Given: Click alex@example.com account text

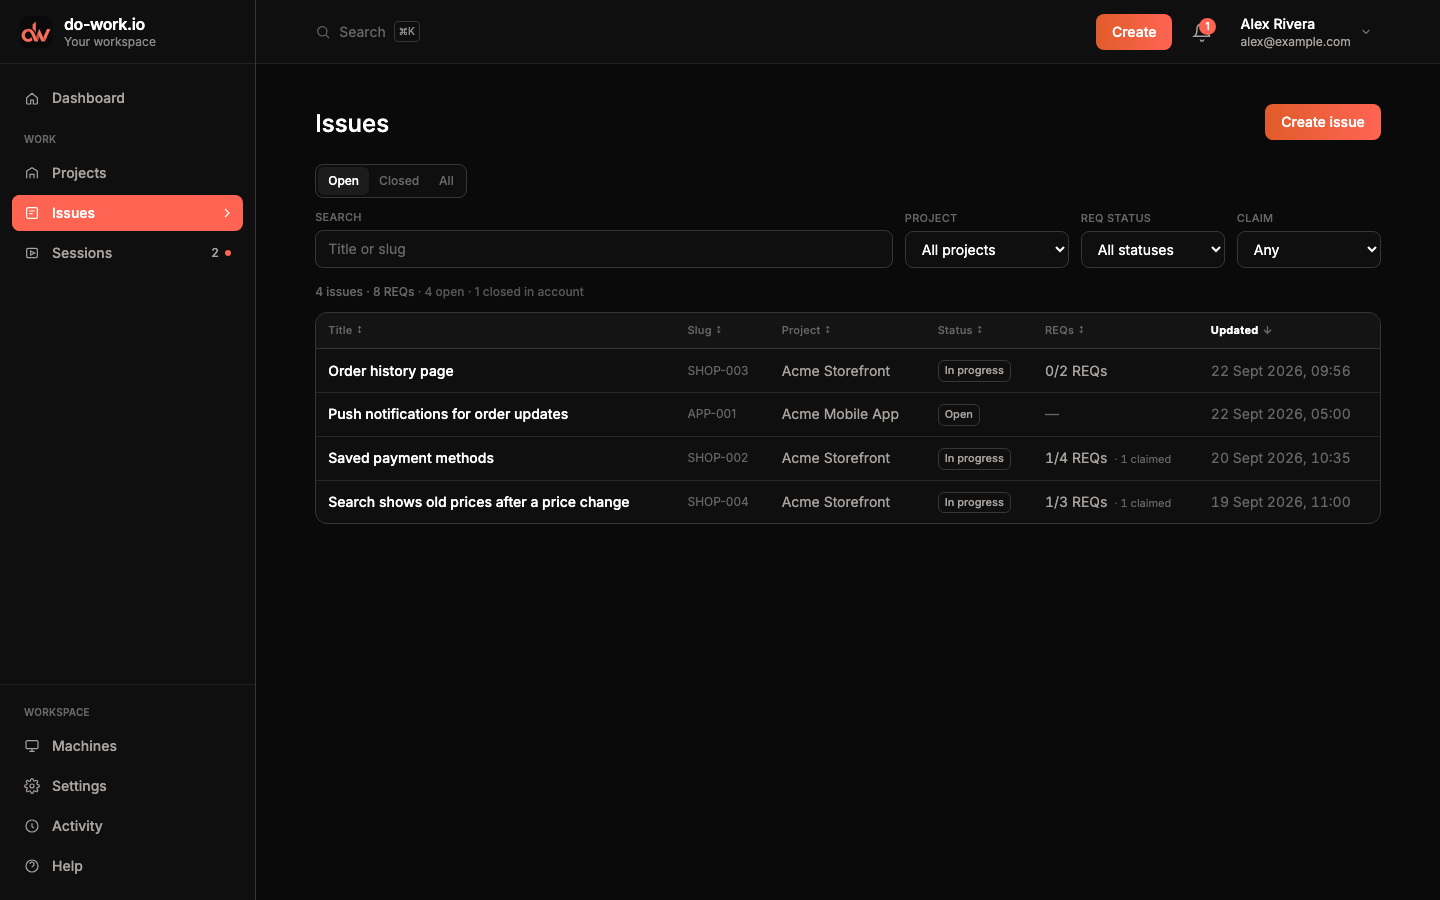Looking at the screenshot, I should [1295, 42].
